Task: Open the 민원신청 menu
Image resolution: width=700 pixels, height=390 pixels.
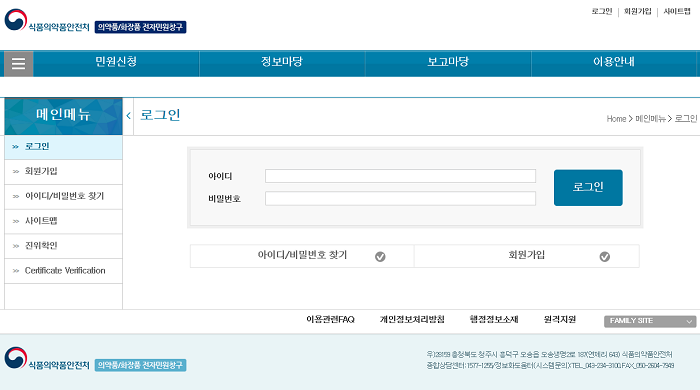Action: pyautogui.click(x=116, y=62)
